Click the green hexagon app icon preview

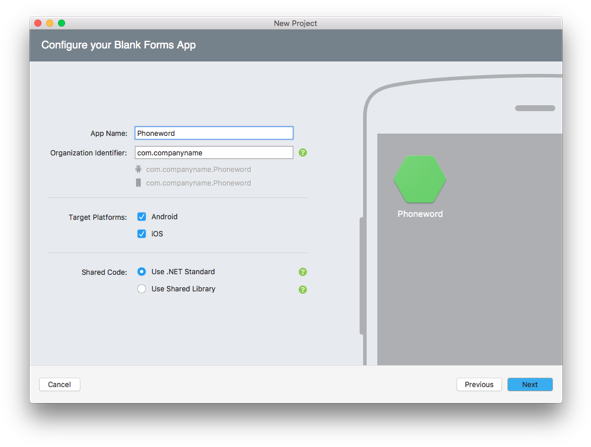coord(420,179)
